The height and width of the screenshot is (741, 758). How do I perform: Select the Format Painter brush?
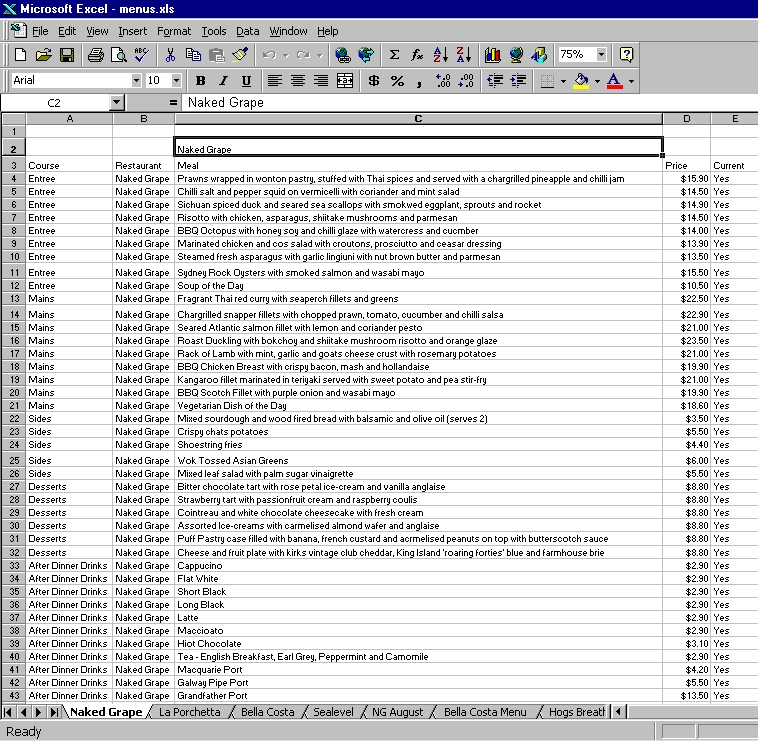point(240,55)
